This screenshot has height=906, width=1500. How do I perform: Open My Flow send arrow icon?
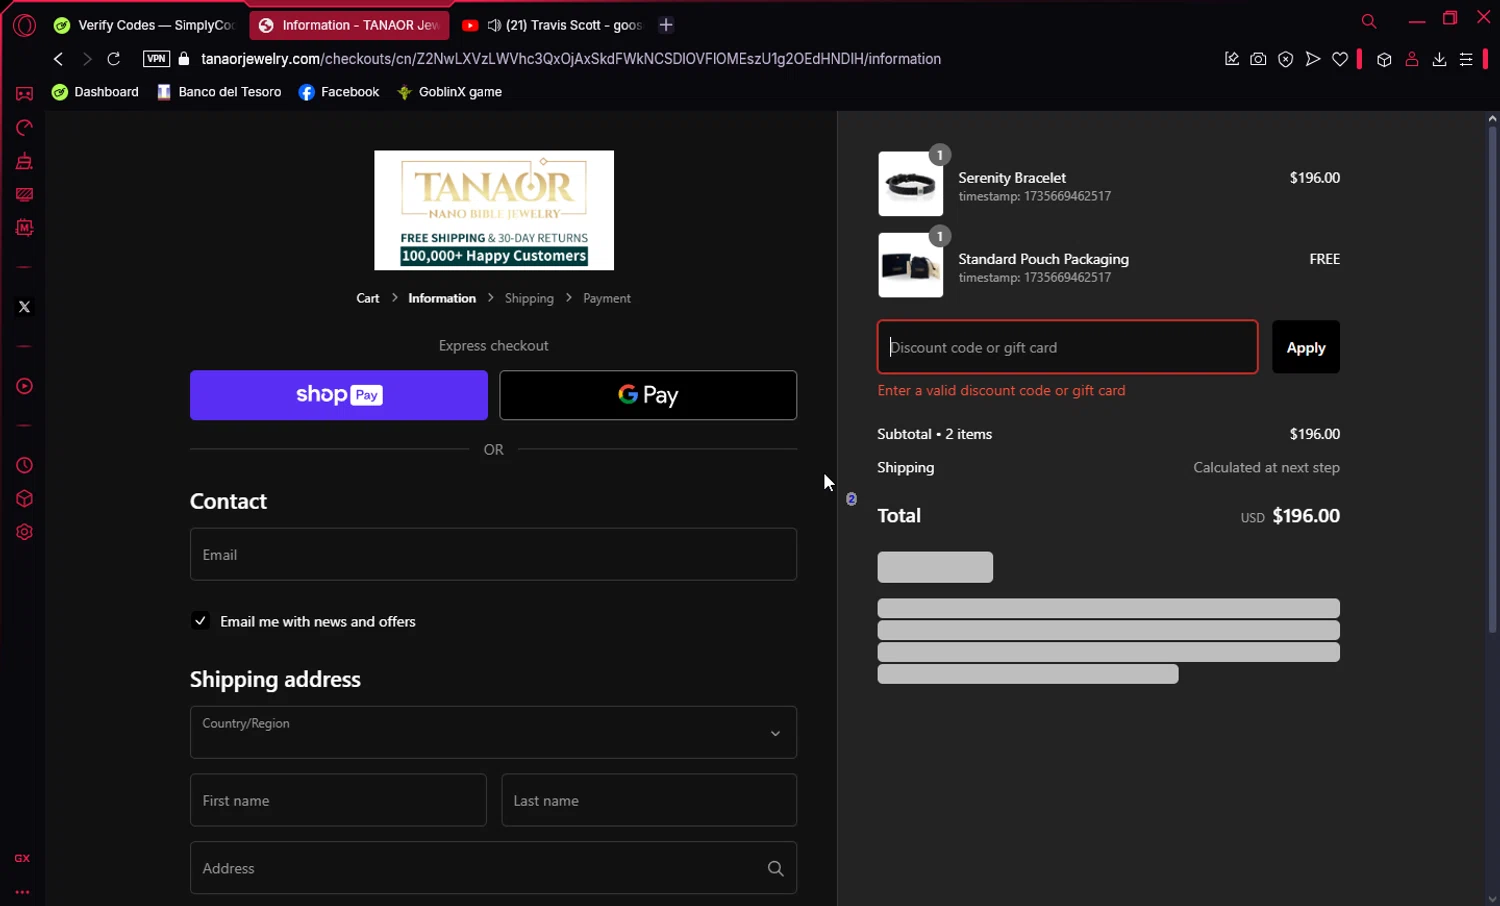pos(1313,59)
